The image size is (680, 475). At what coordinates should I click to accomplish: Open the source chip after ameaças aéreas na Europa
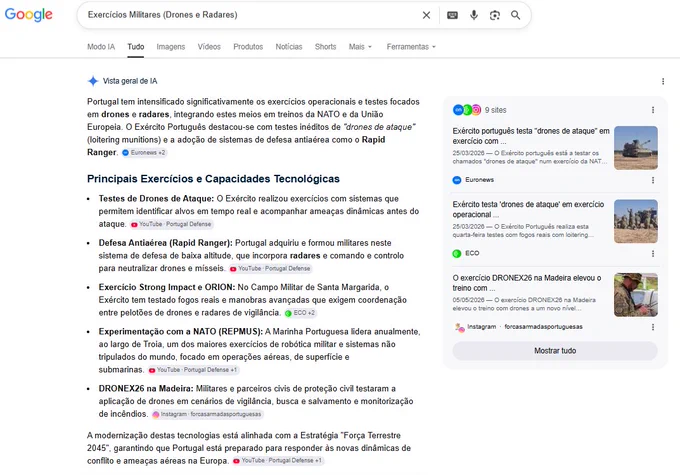click(278, 461)
